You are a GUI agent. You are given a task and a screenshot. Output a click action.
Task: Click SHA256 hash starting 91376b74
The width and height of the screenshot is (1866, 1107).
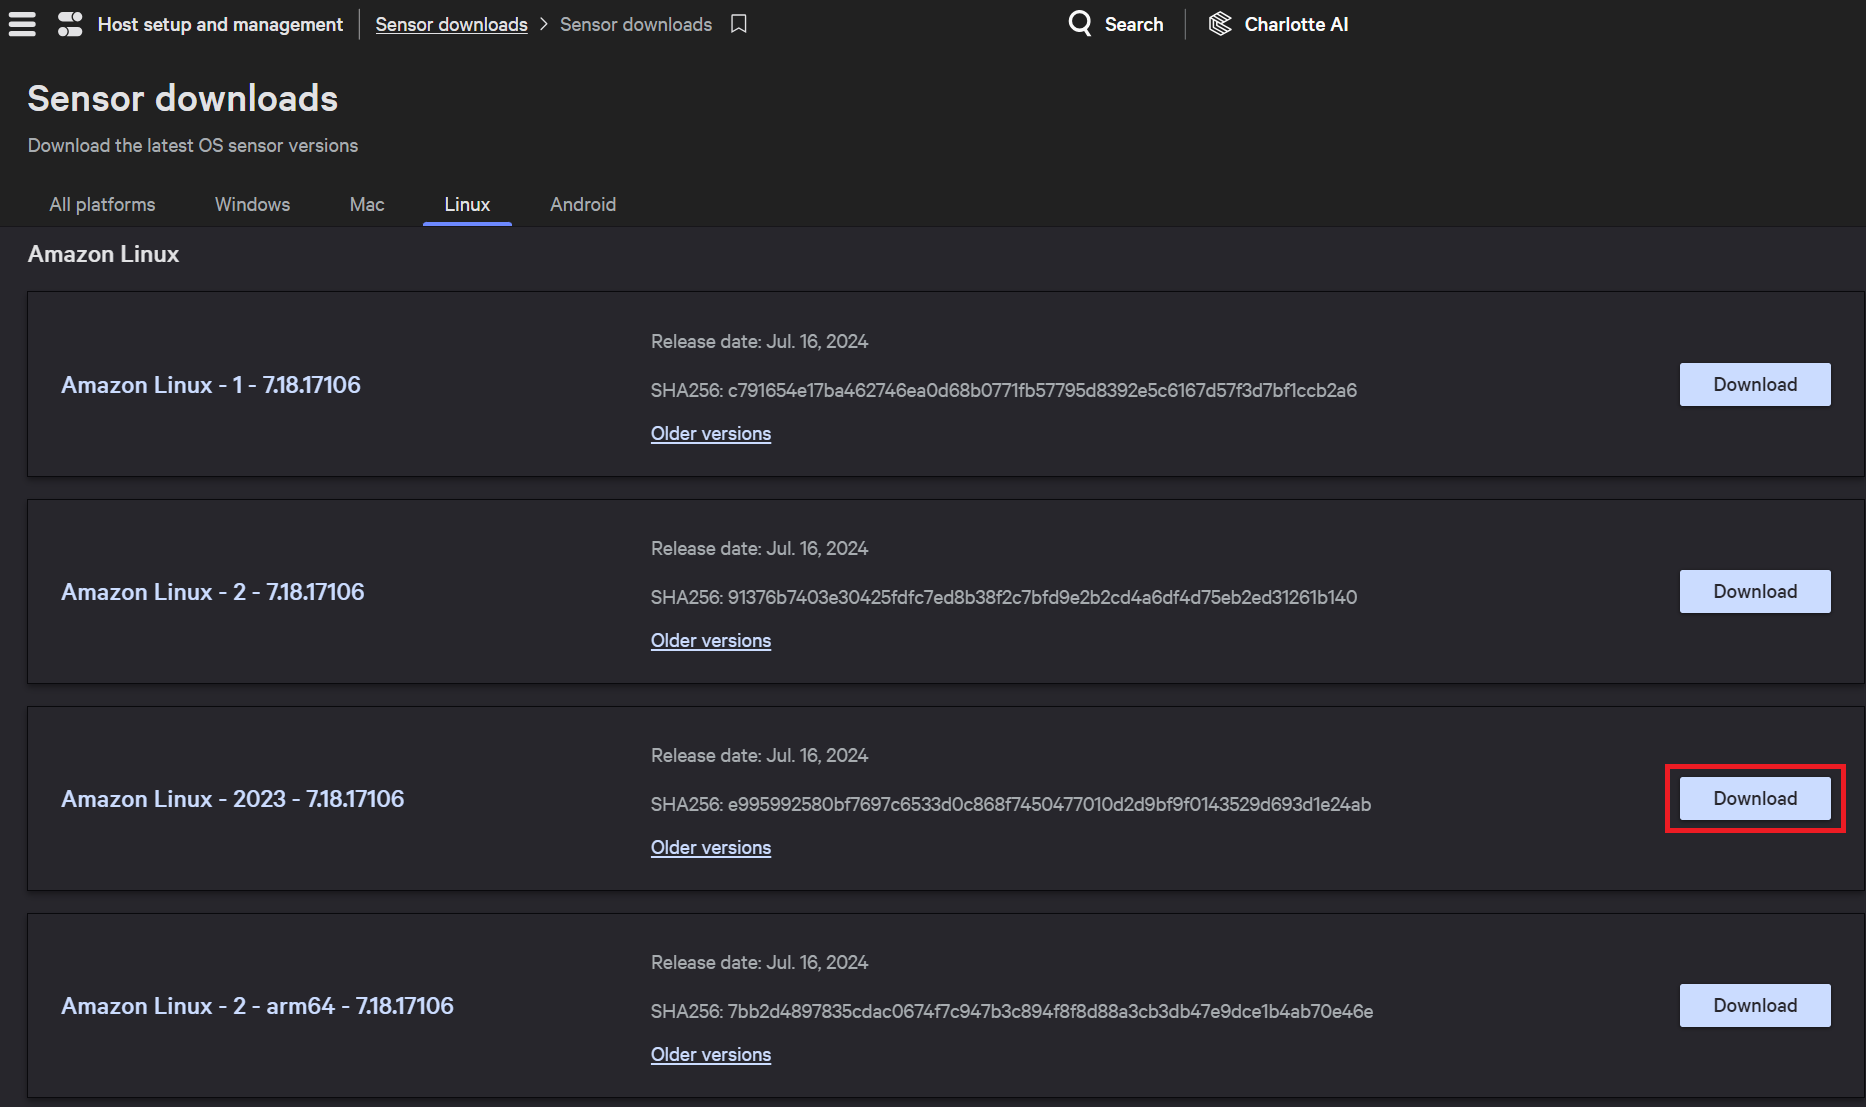click(1004, 597)
